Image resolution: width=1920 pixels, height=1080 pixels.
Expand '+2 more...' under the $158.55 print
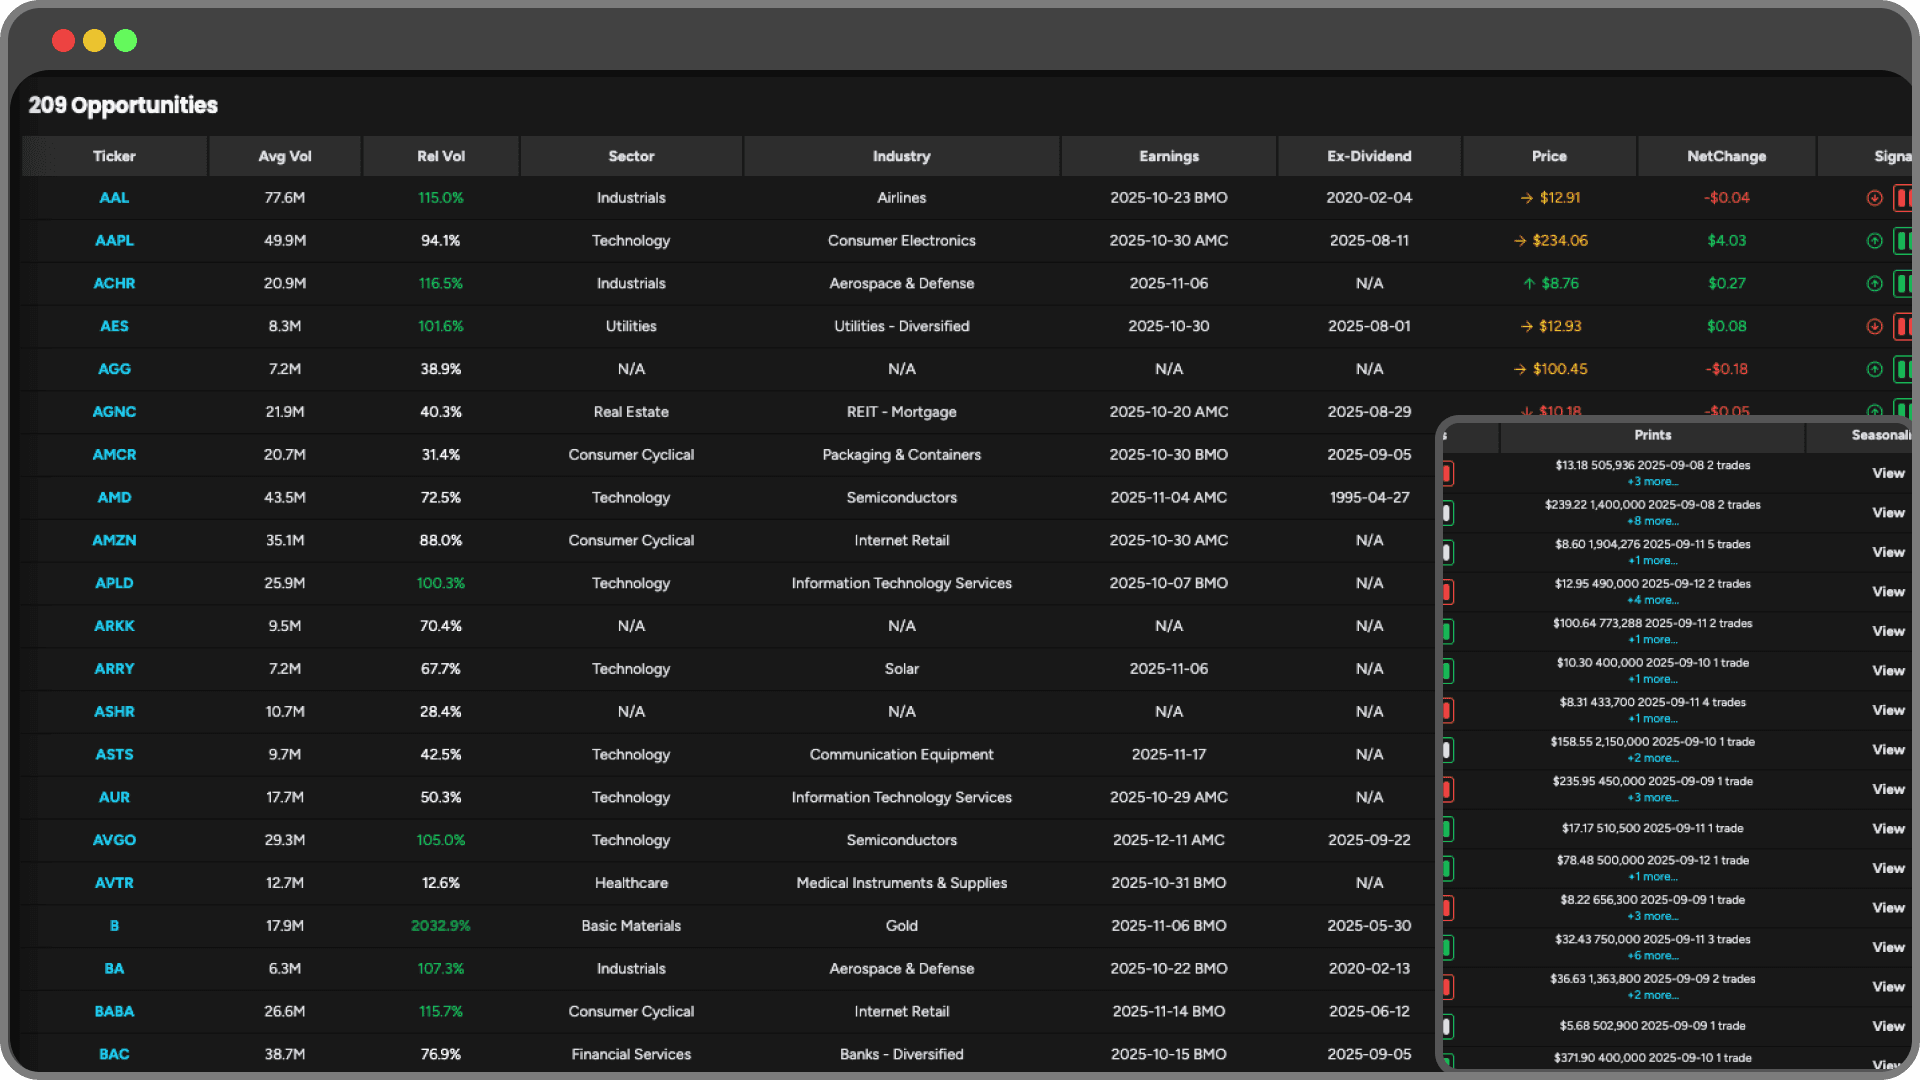pos(1652,758)
